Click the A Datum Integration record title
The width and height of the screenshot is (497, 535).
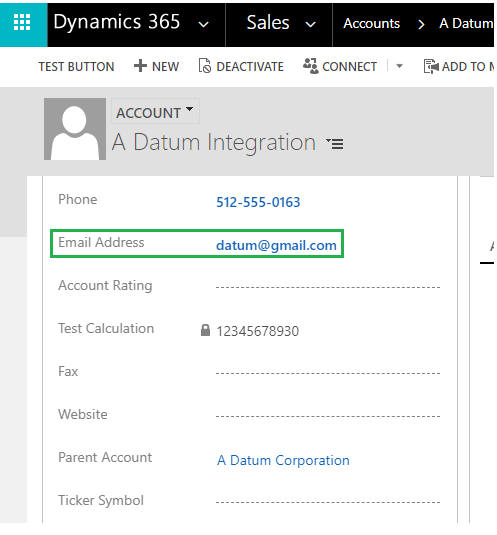tap(214, 142)
